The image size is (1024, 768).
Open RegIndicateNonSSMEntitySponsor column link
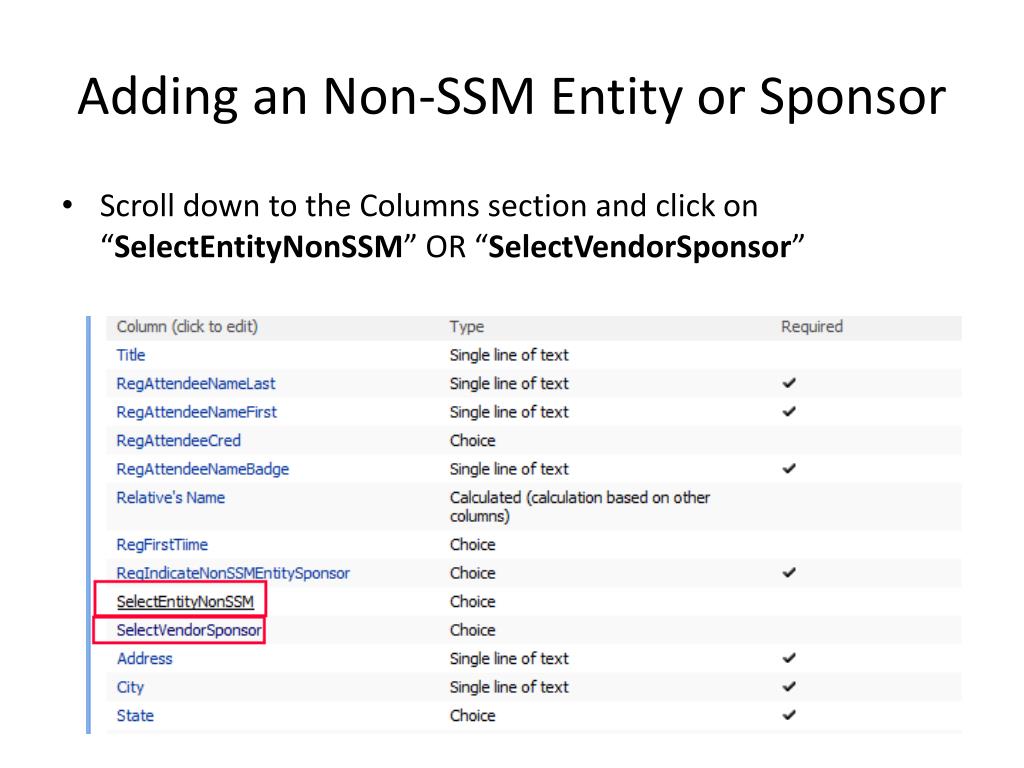[233, 573]
